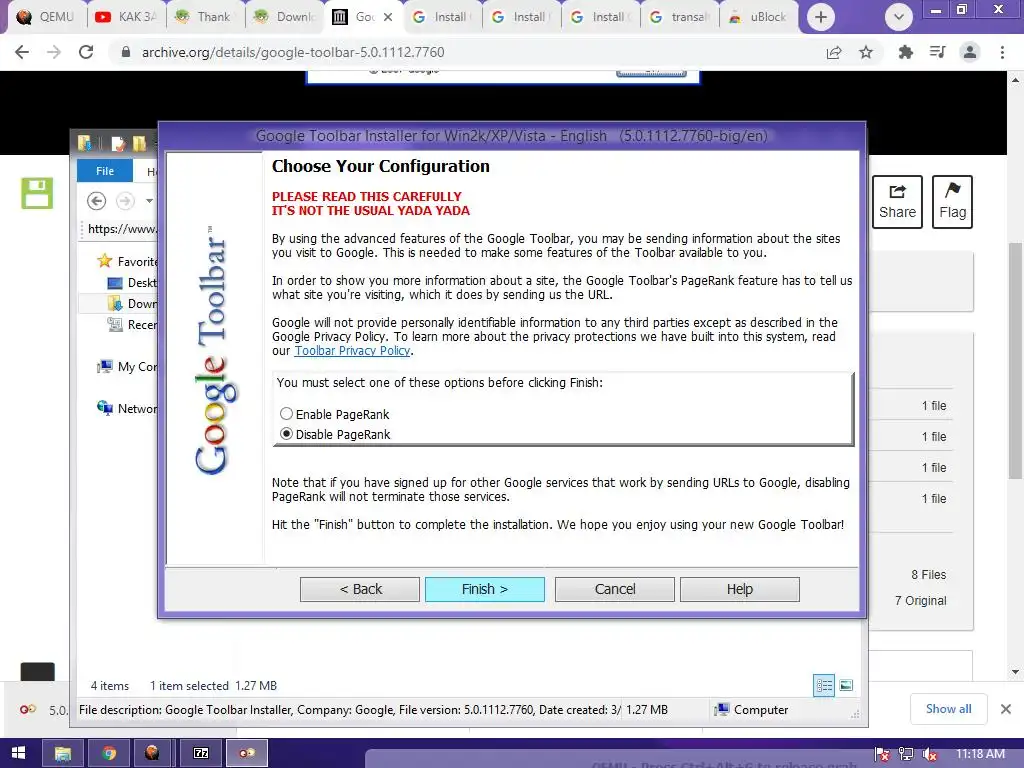Click the 11:18 AM taskbar clock
The height and width of the screenshot is (768, 1024).
(x=980, y=754)
